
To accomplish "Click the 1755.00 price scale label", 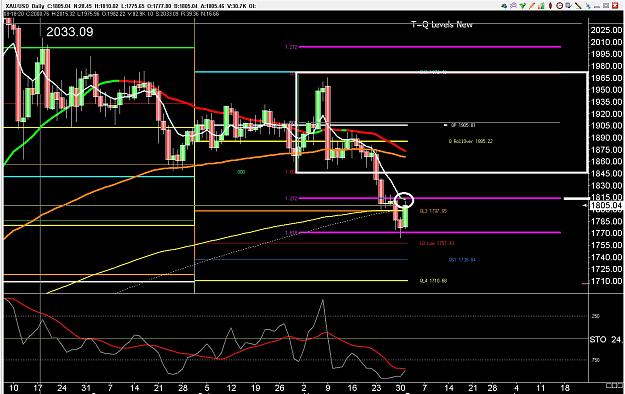I will coord(607,245).
